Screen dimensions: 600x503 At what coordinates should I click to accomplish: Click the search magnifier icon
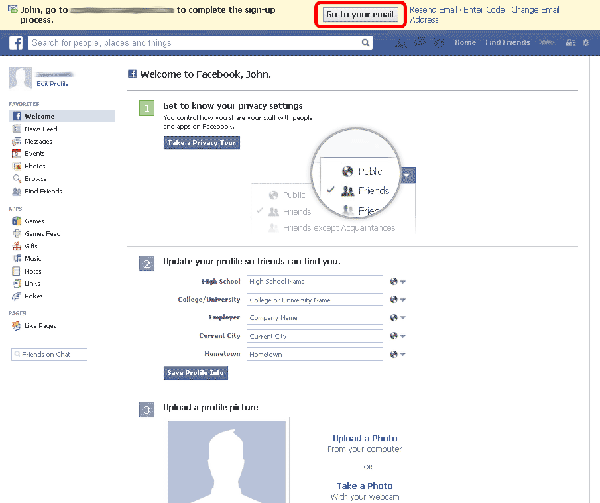[365, 42]
